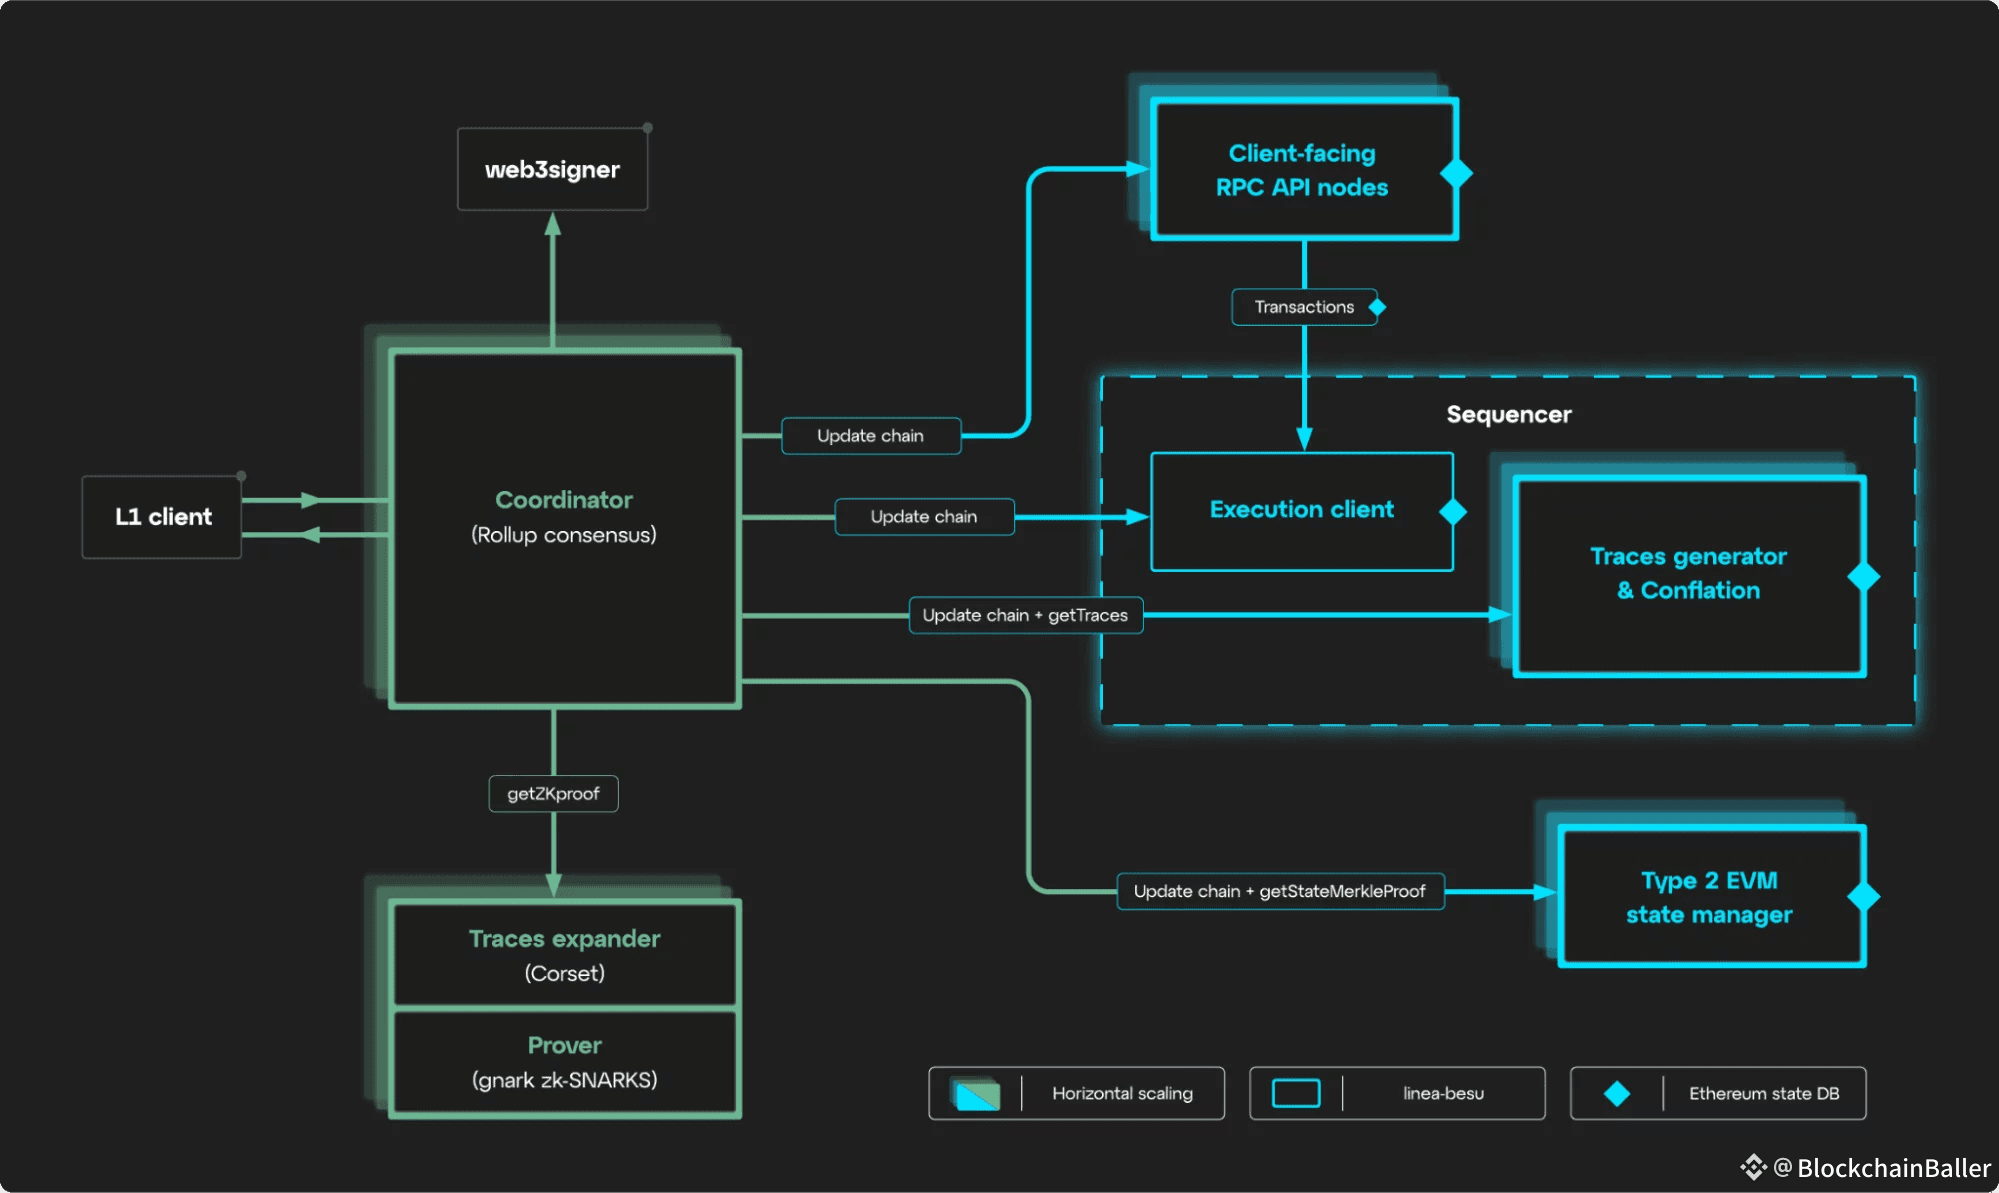The image size is (1999, 1193).
Task: Click the Sequencer group title
Action: 1508,414
